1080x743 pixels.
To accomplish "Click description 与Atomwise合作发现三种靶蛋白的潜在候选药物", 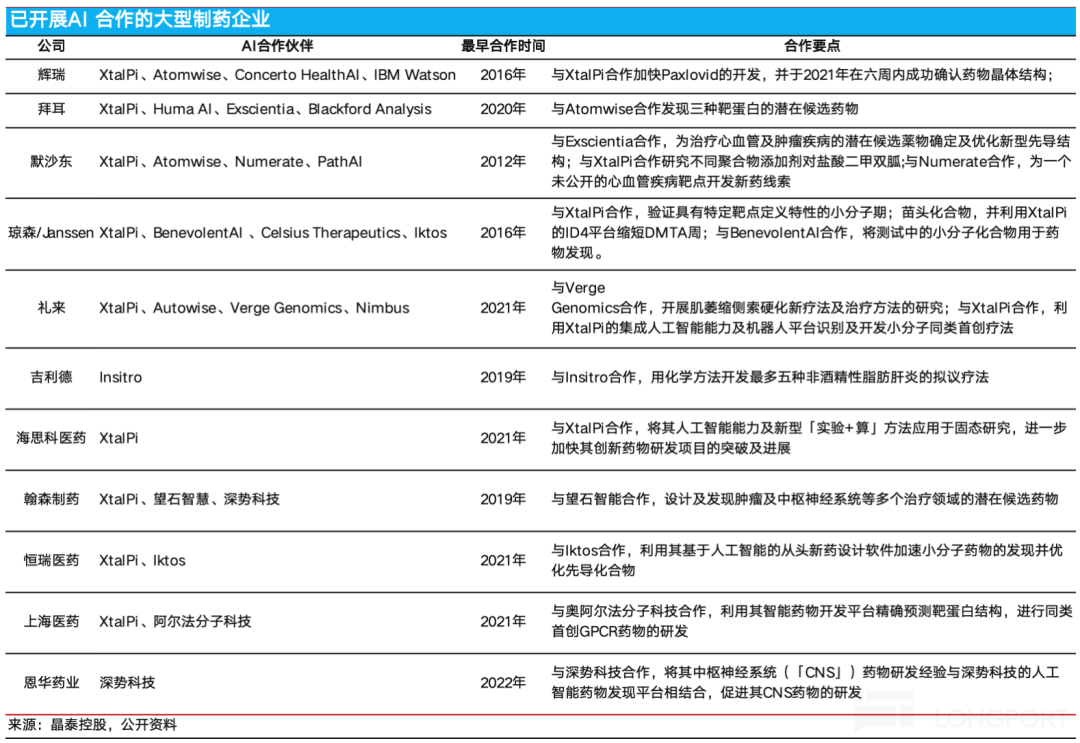I will (x=705, y=109).
